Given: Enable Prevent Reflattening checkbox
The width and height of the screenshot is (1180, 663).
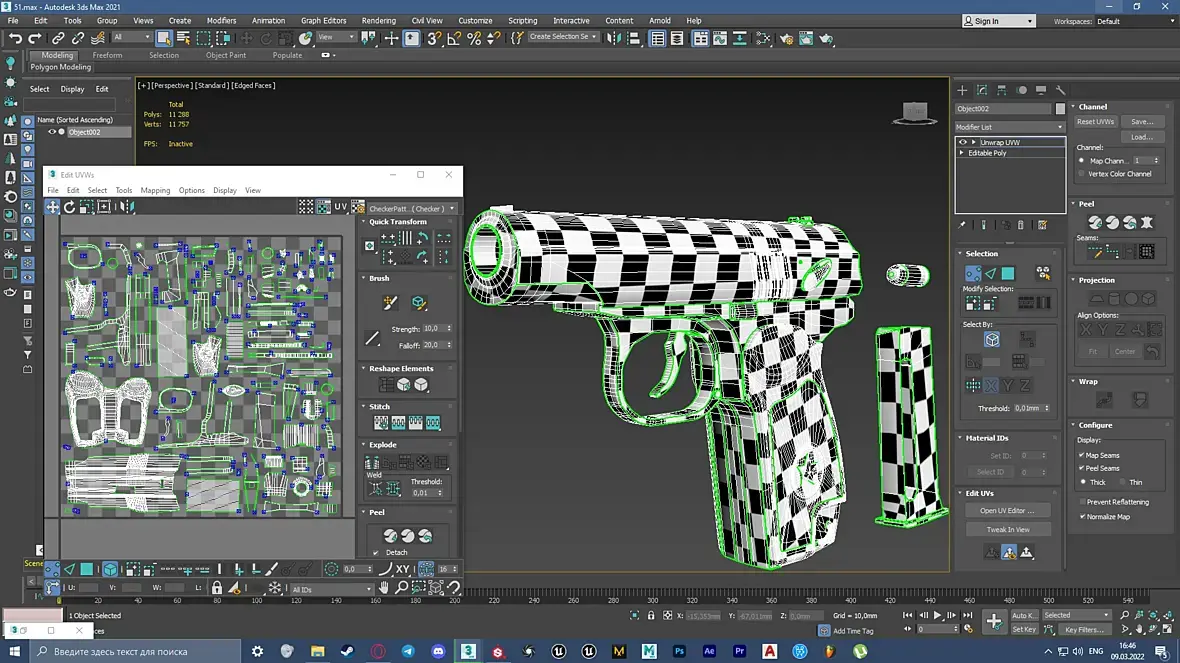Looking at the screenshot, I should pos(1082,502).
